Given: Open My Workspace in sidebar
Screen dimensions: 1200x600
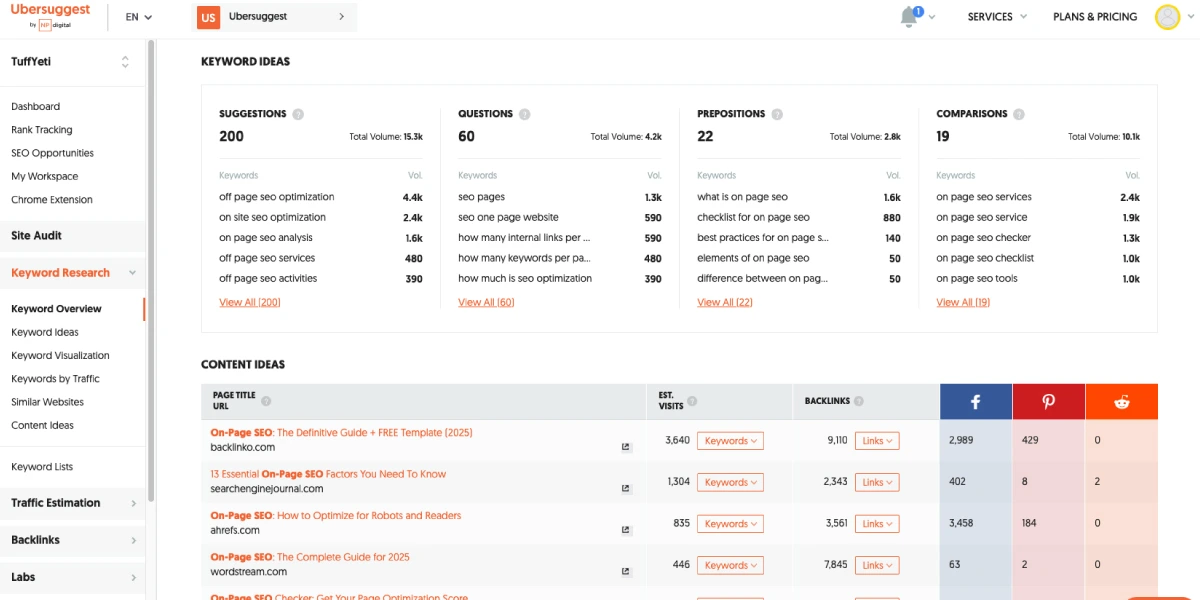Looking at the screenshot, I should click(44, 176).
